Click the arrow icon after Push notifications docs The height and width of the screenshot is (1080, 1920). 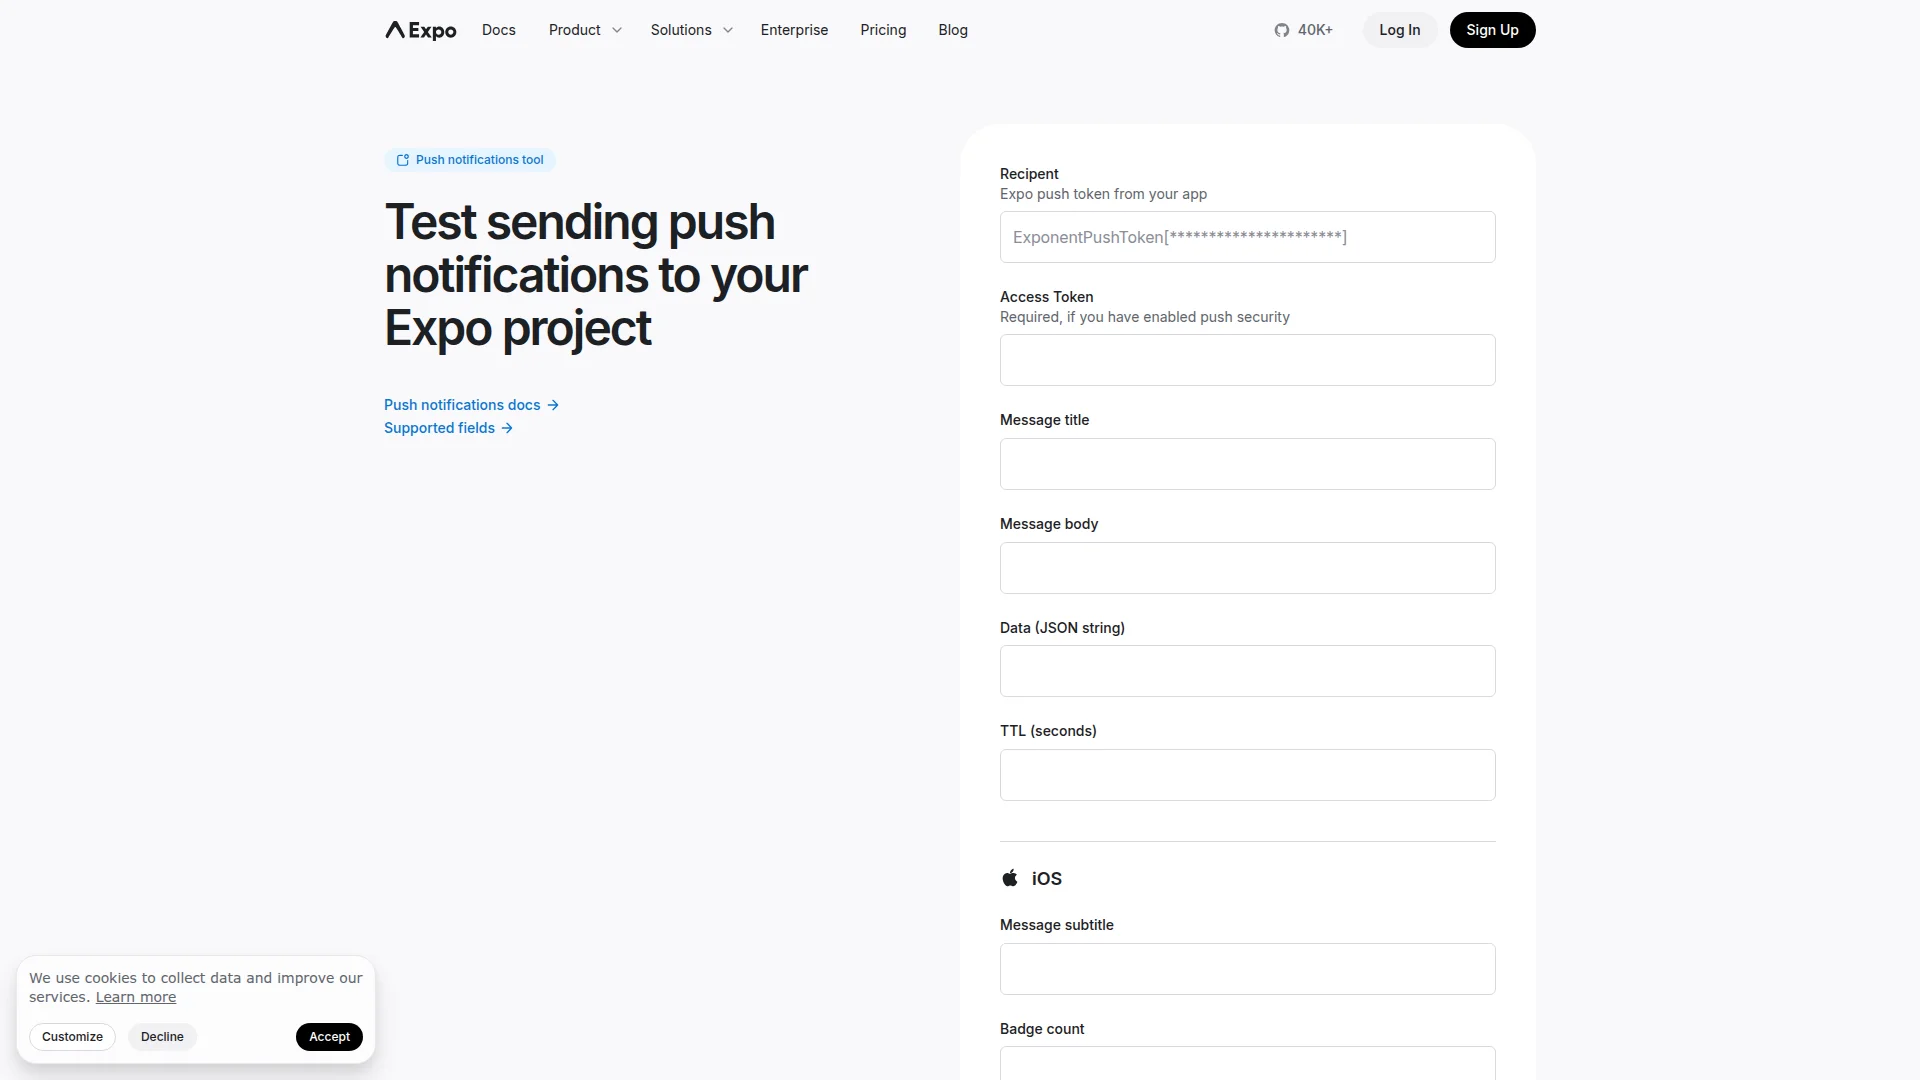click(553, 405)
